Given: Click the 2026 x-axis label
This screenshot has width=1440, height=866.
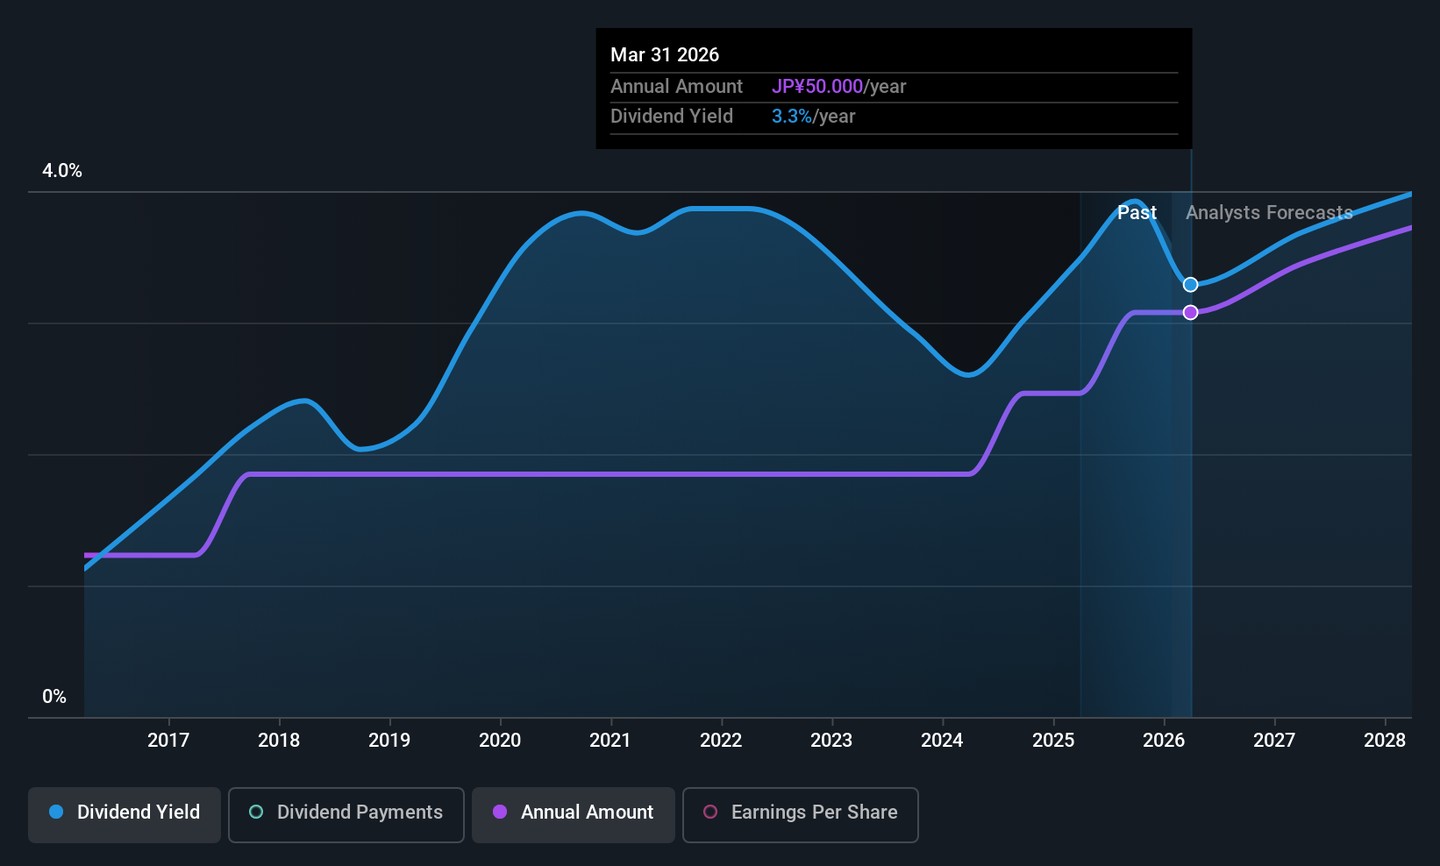Looking at the screenshot, I should pos(1164,740).
